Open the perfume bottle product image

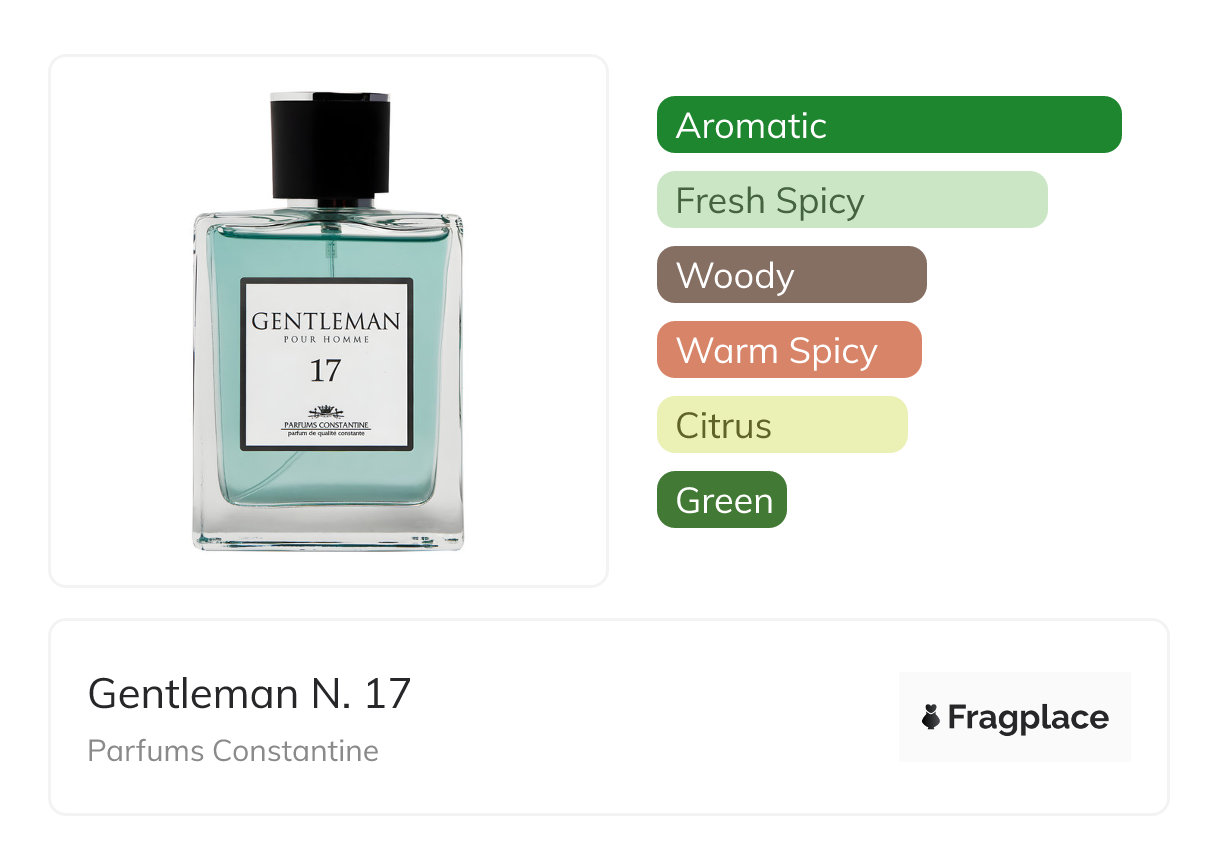(329, 321)
